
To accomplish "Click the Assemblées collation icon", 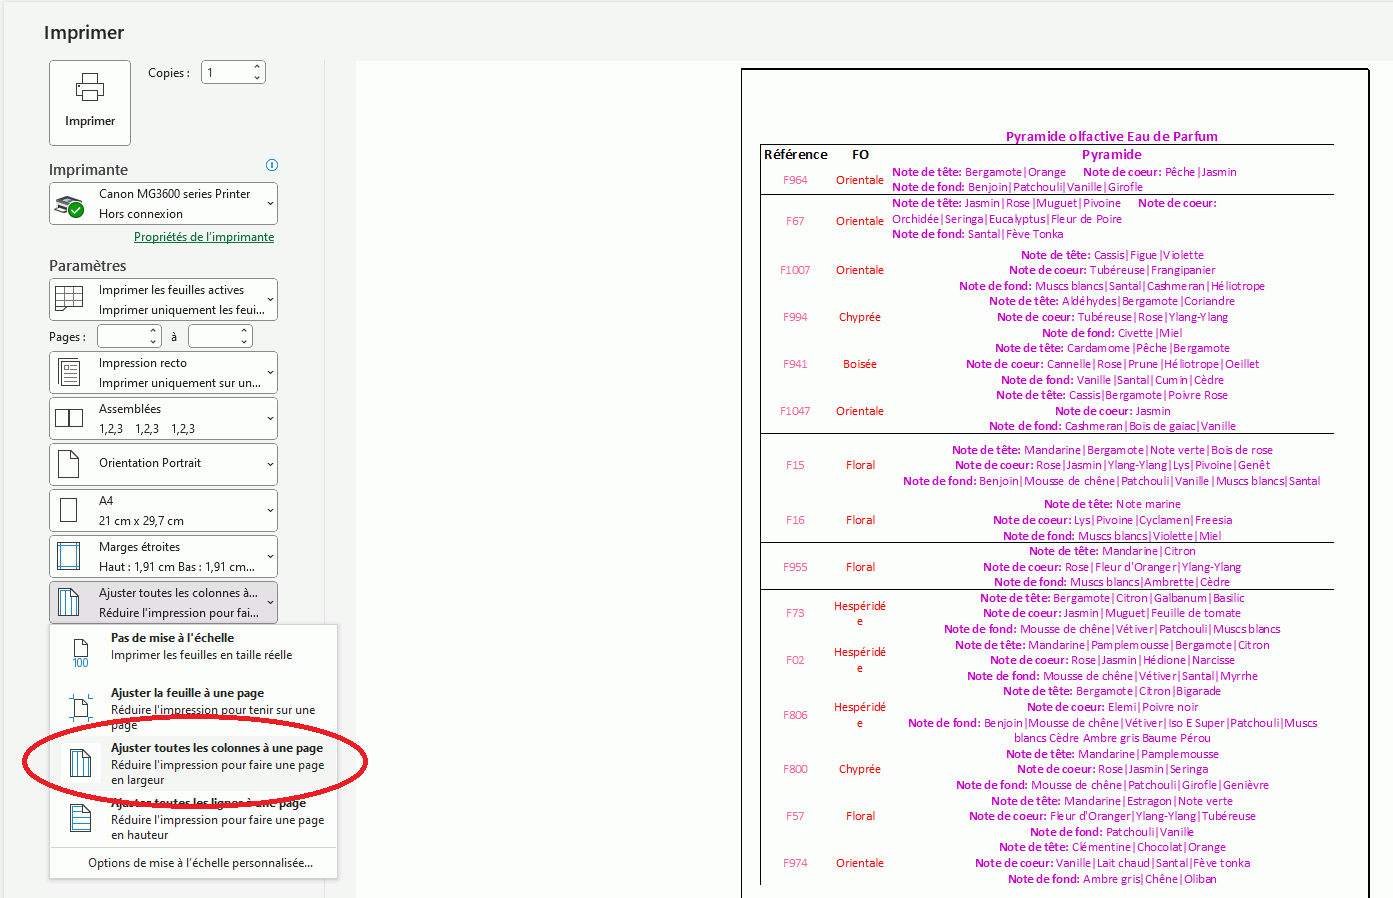I will pyautogui.click(x=69, y=419).
